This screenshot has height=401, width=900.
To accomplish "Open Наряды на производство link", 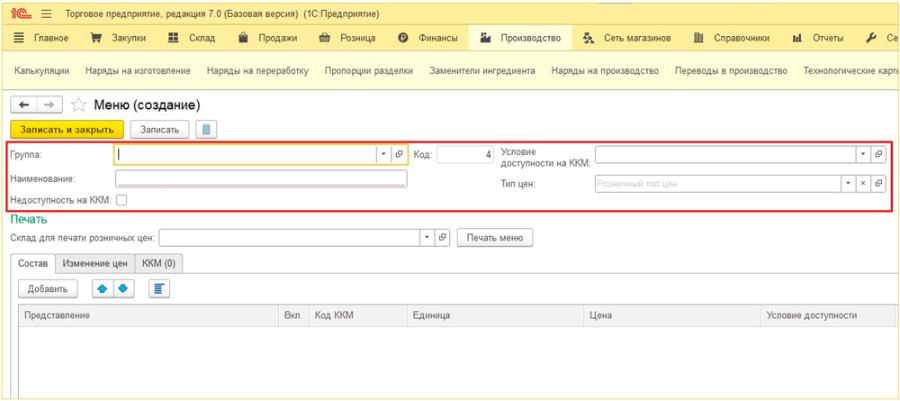I will coord(605,71).
